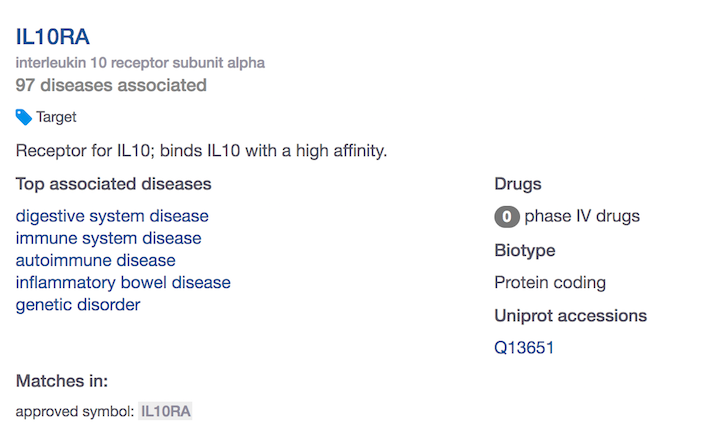The height and width of the screenshot is (430, 710).
Task: Click the 0 phase IV drugs badge
Action: [507, 216]
